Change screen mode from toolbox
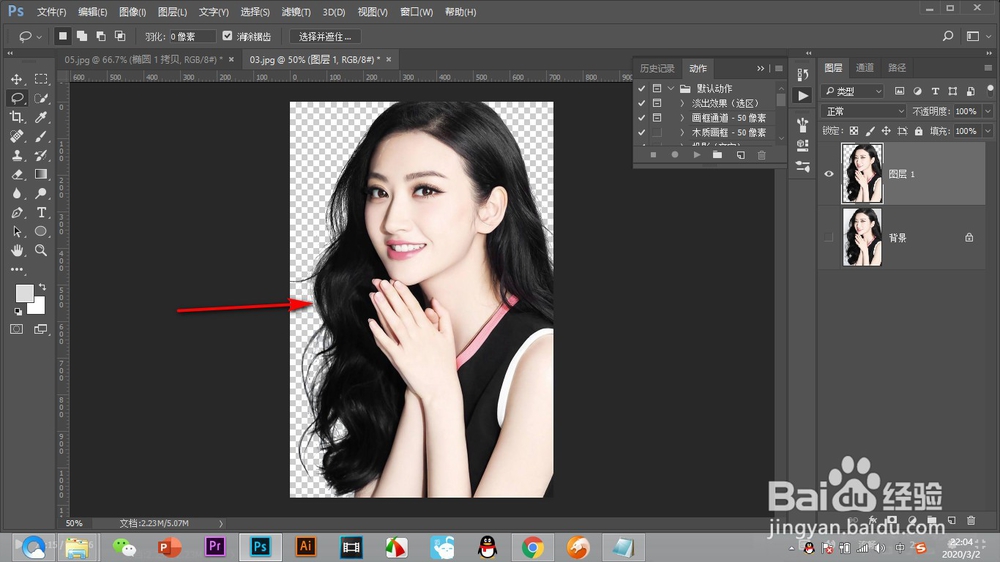The width and height of the screenshot is (1000, 562). (41, 329)
